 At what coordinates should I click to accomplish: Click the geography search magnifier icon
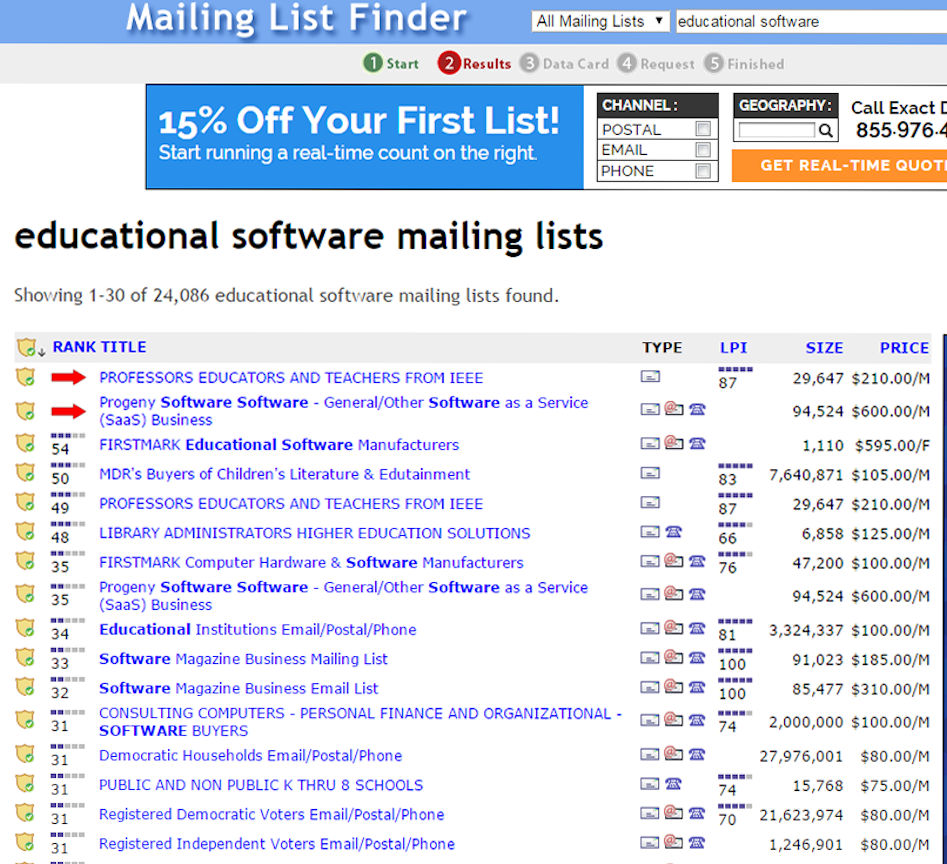(826, 130)
